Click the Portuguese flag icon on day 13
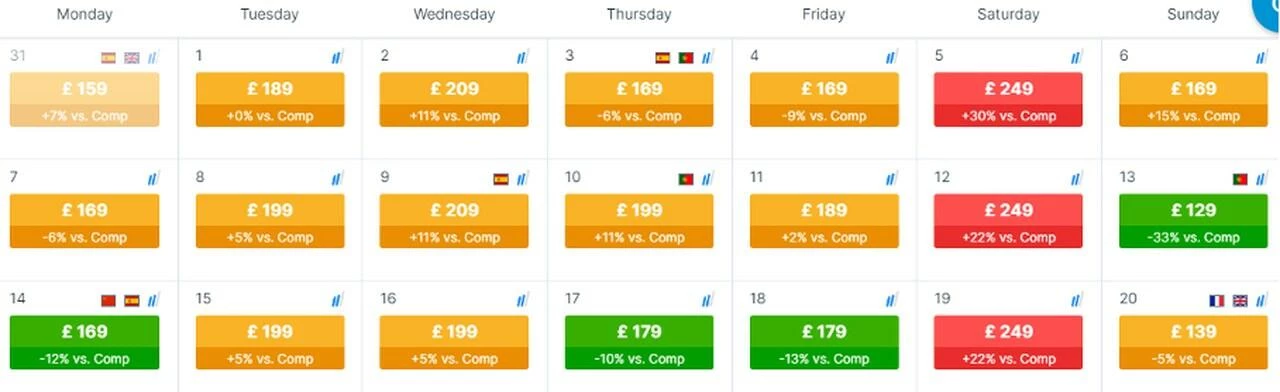The height and width of the screenshot is (392, 1280). (1240, 180)
